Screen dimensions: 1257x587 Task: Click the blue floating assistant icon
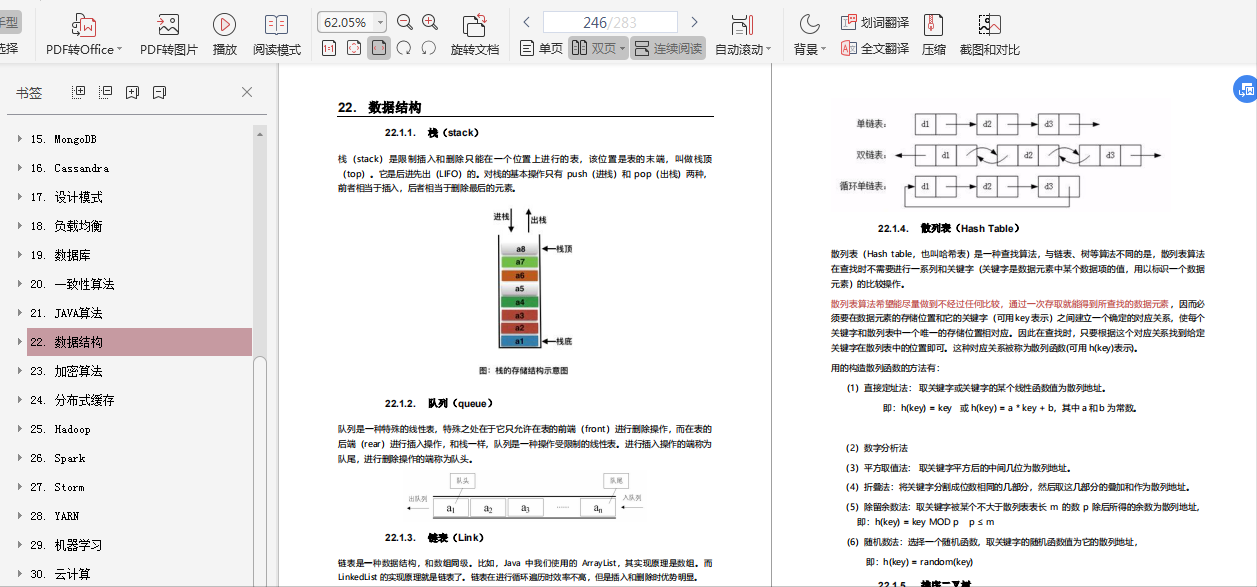pyautogui.click(x=1245, y=90)
